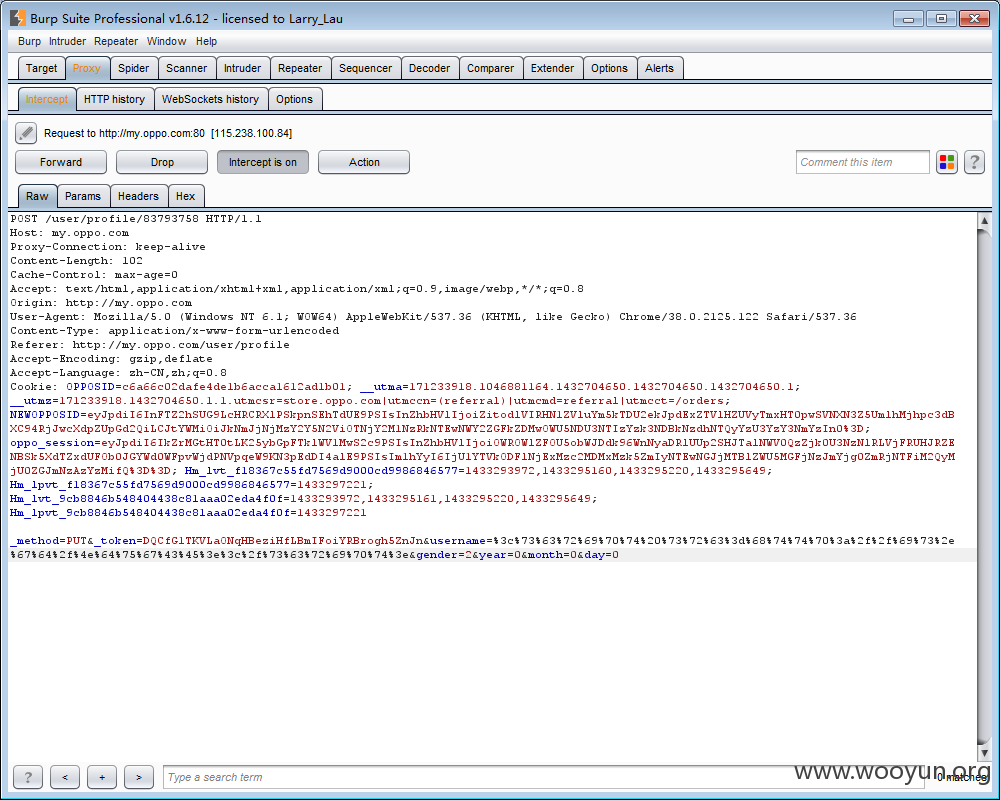Open the Burp menu
Image resolution: width=1000 pixels, height=800 pixels.
tap(29, 41)
